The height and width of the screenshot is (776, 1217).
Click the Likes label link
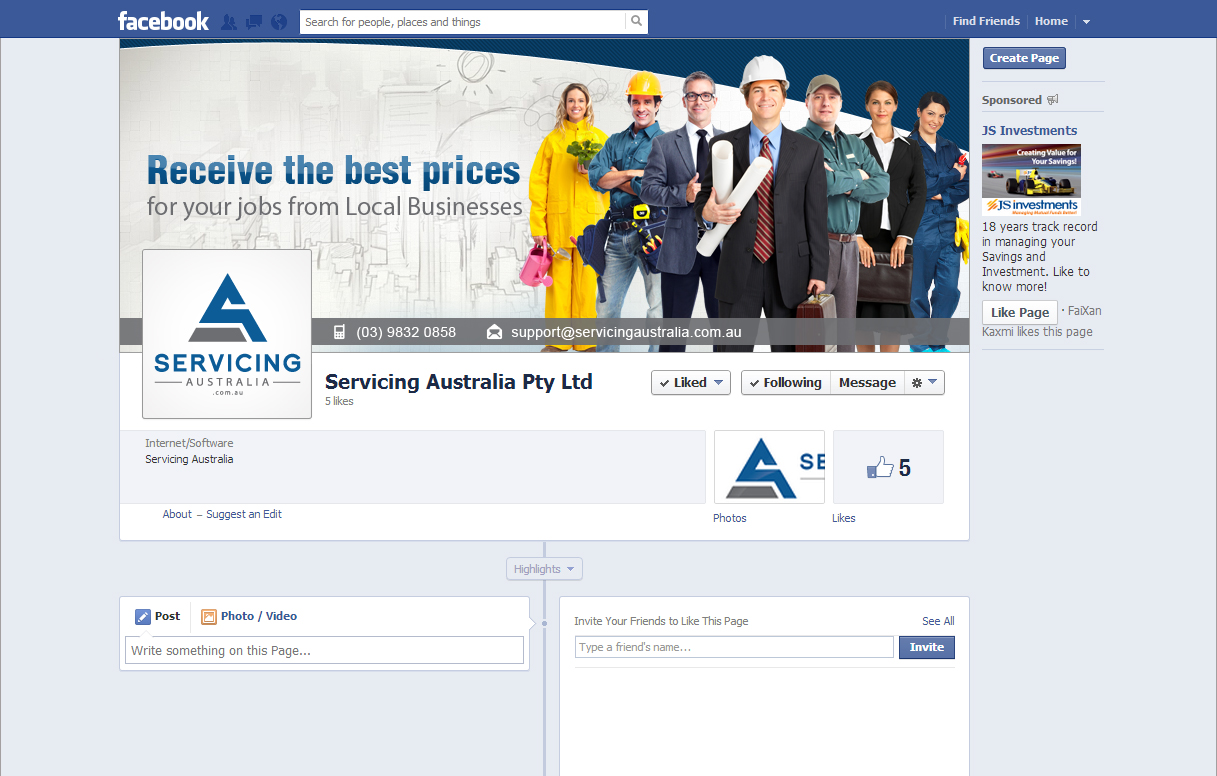[844, 518]
